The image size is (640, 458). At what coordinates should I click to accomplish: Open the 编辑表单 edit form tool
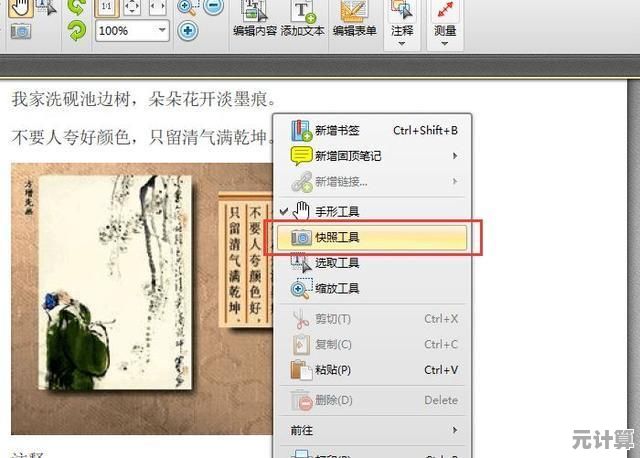pyautogui.click(x=352, y=20)
